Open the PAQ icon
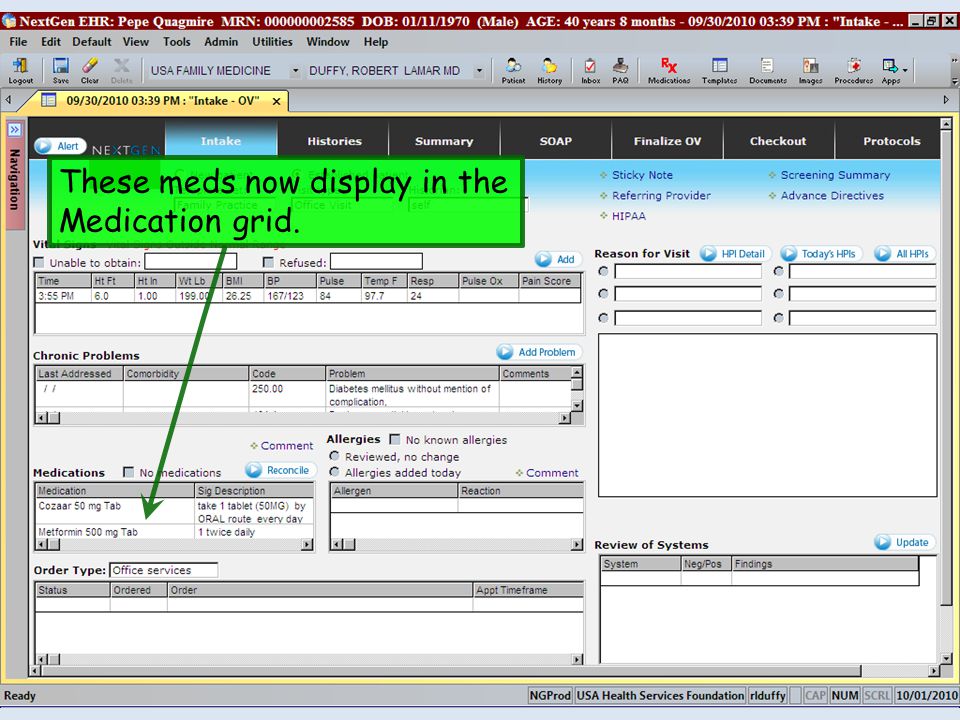 (620, 70)
